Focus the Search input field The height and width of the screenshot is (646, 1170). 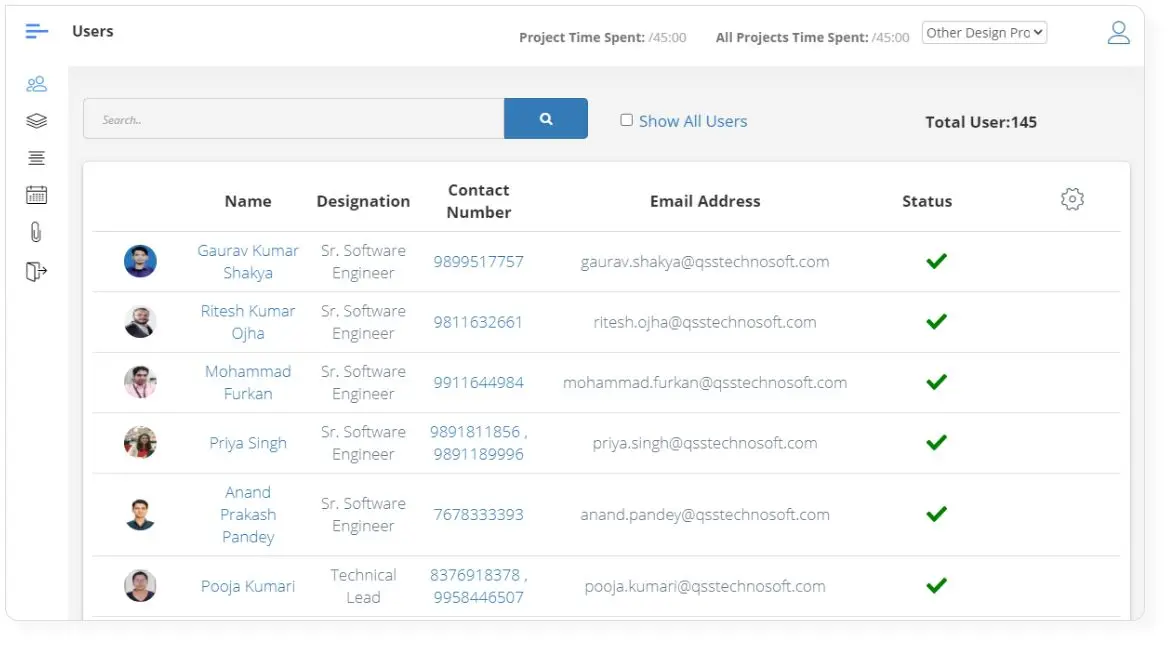pyautogui.click(x=294, y=119)
